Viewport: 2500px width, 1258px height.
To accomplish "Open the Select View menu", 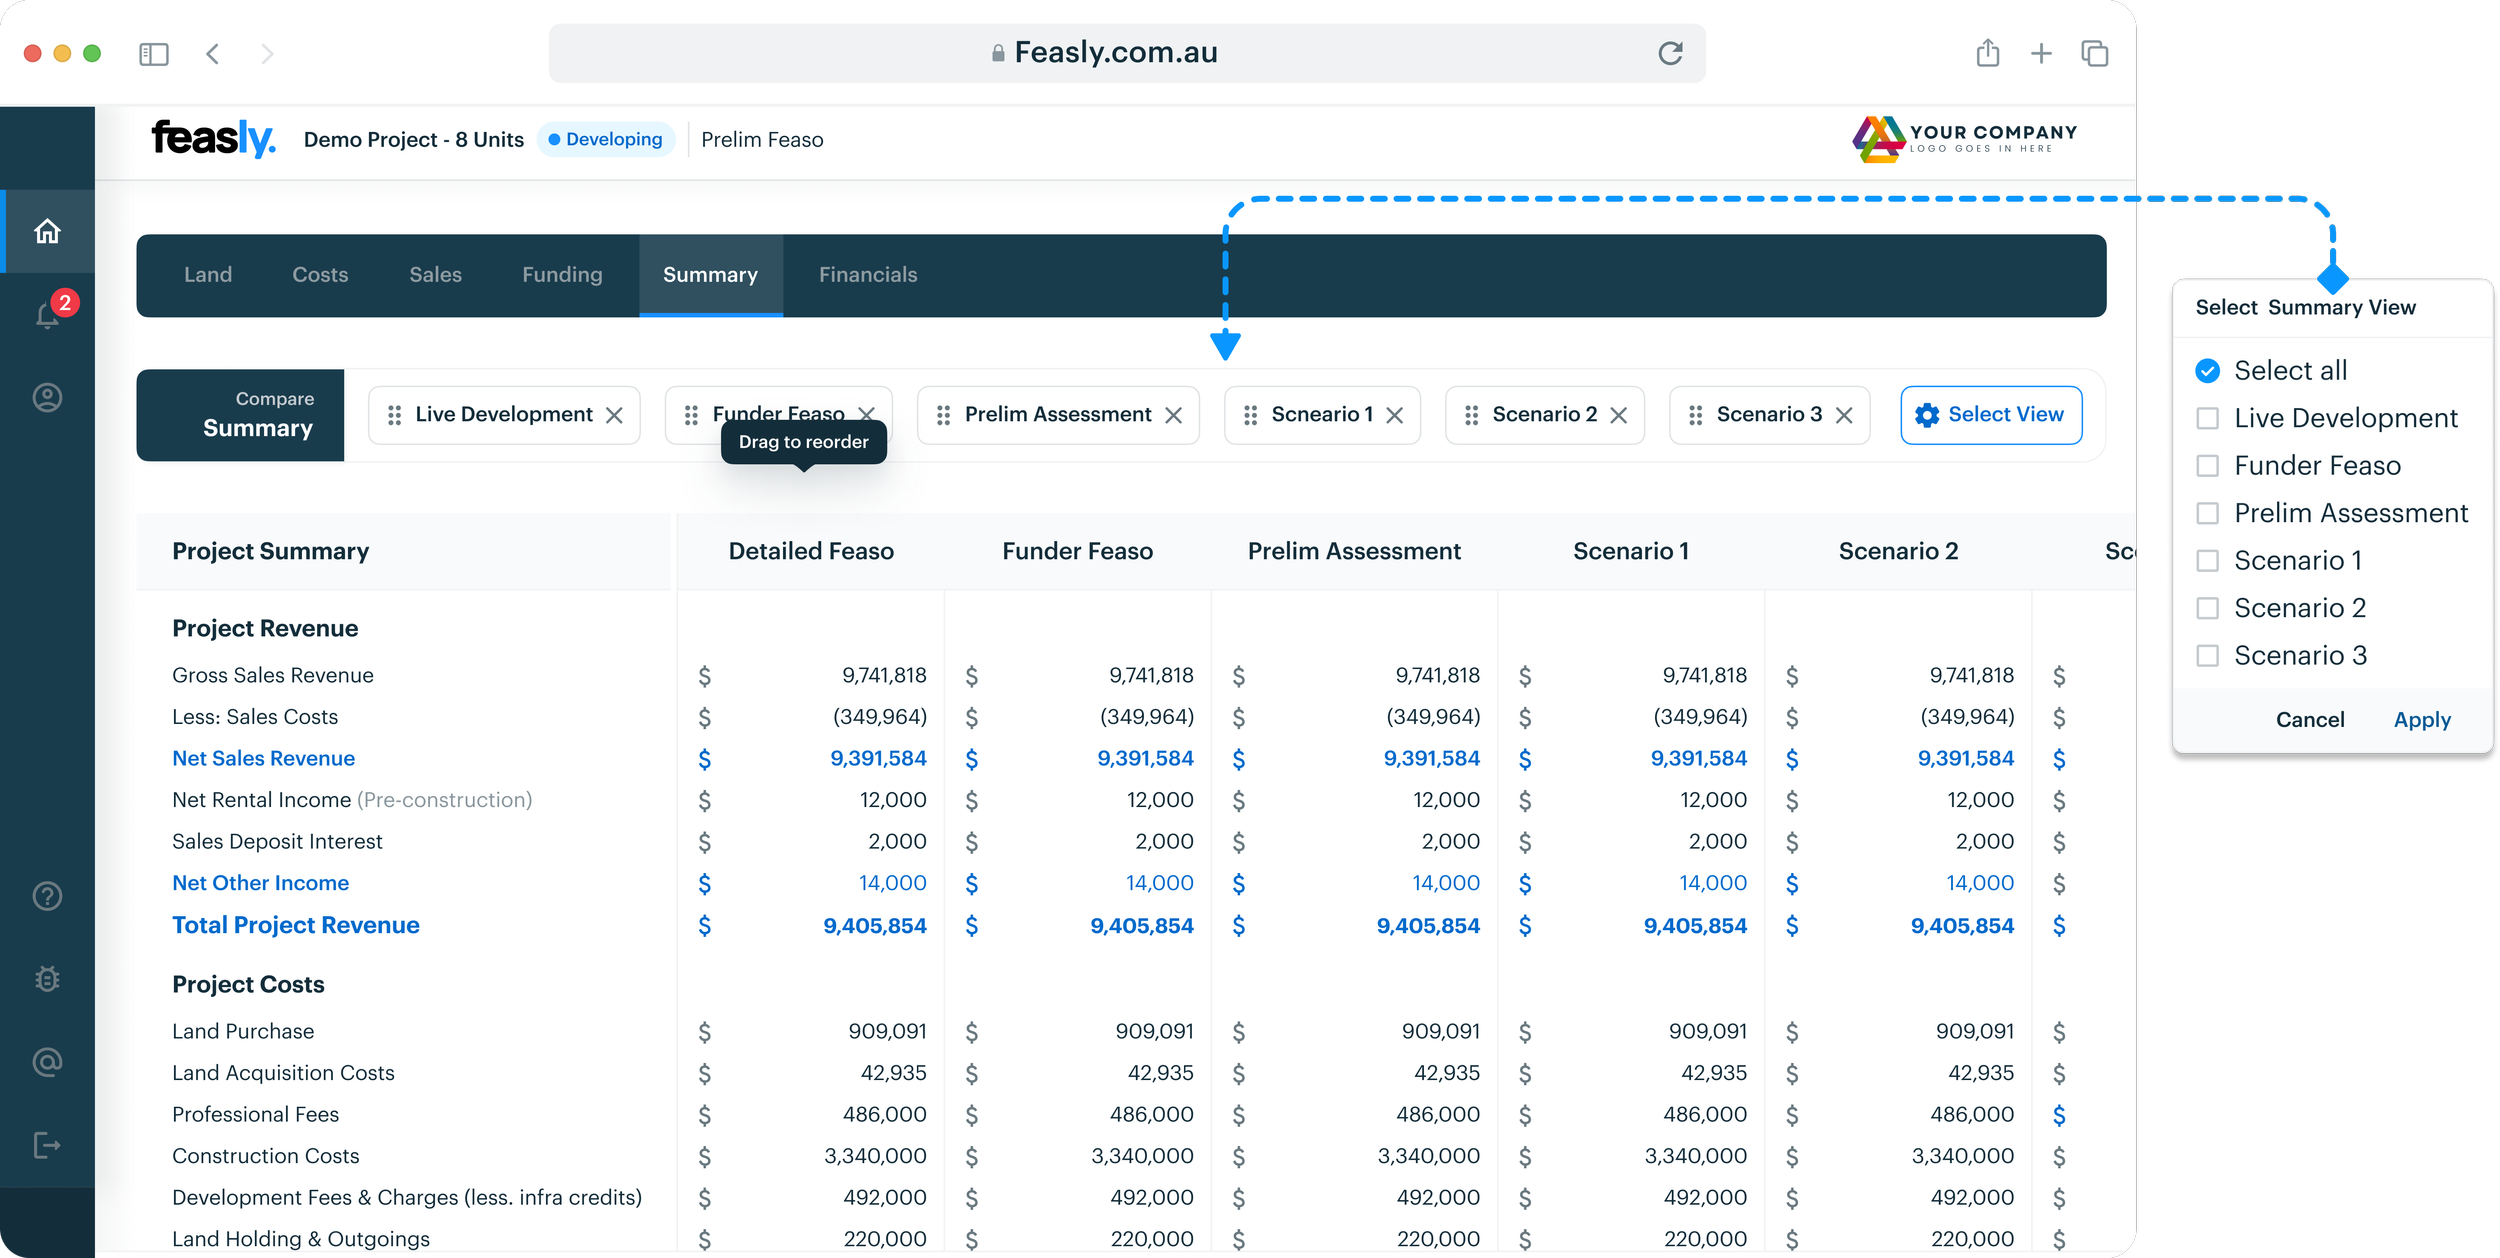I will 1990,414.
